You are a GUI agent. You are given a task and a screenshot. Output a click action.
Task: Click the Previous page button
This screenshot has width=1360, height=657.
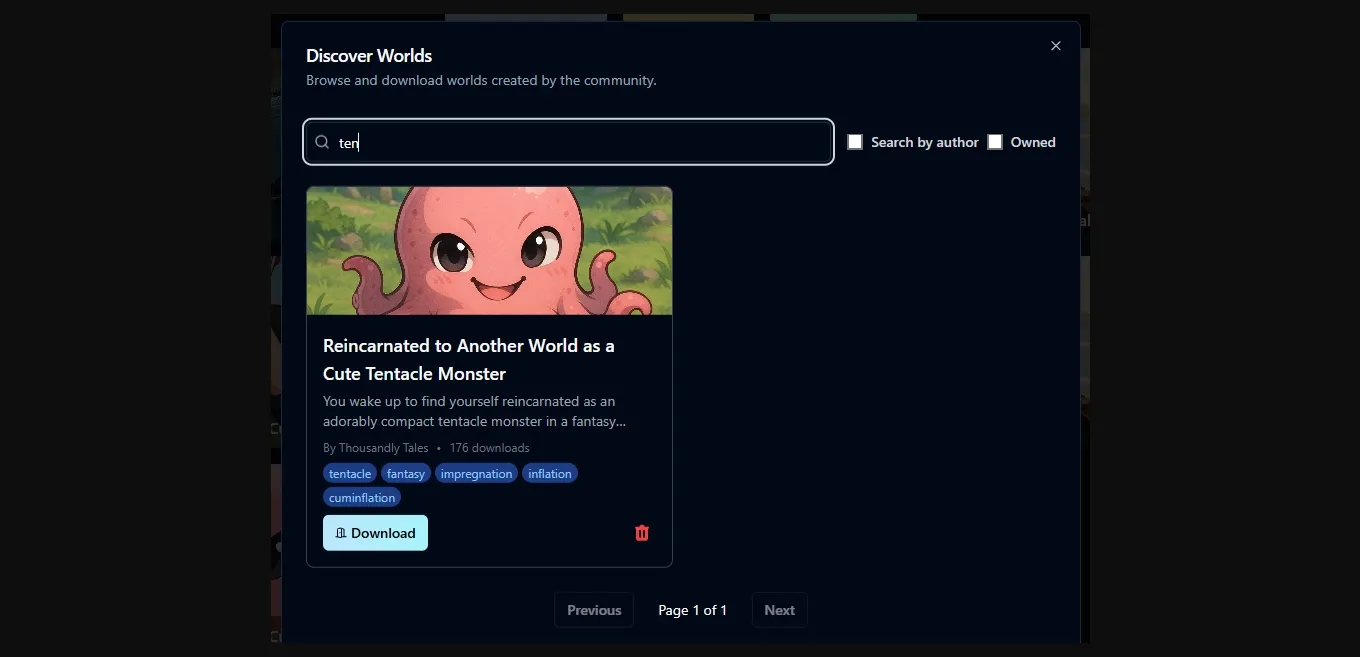(x=593, y=610)
